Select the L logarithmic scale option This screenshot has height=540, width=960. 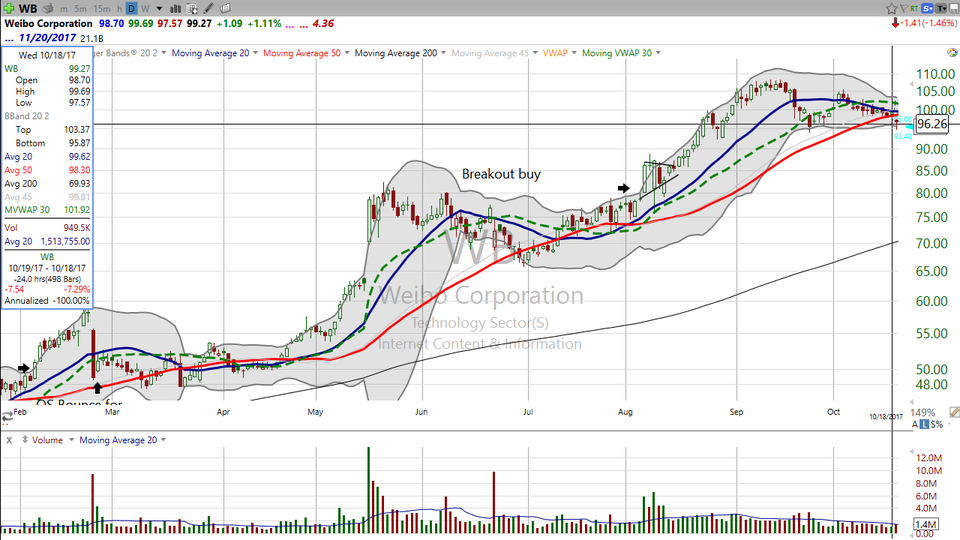coord(924,424)
